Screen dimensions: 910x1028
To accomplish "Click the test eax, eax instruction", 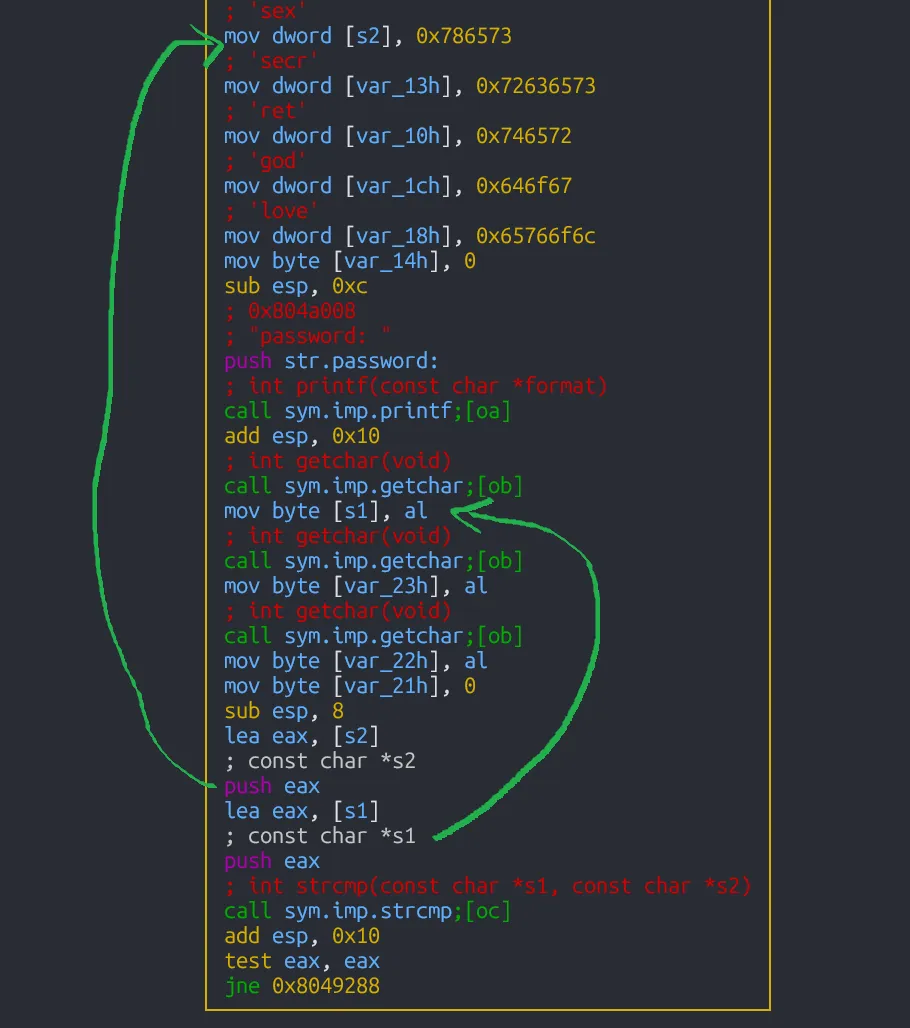I will (301, 961).
